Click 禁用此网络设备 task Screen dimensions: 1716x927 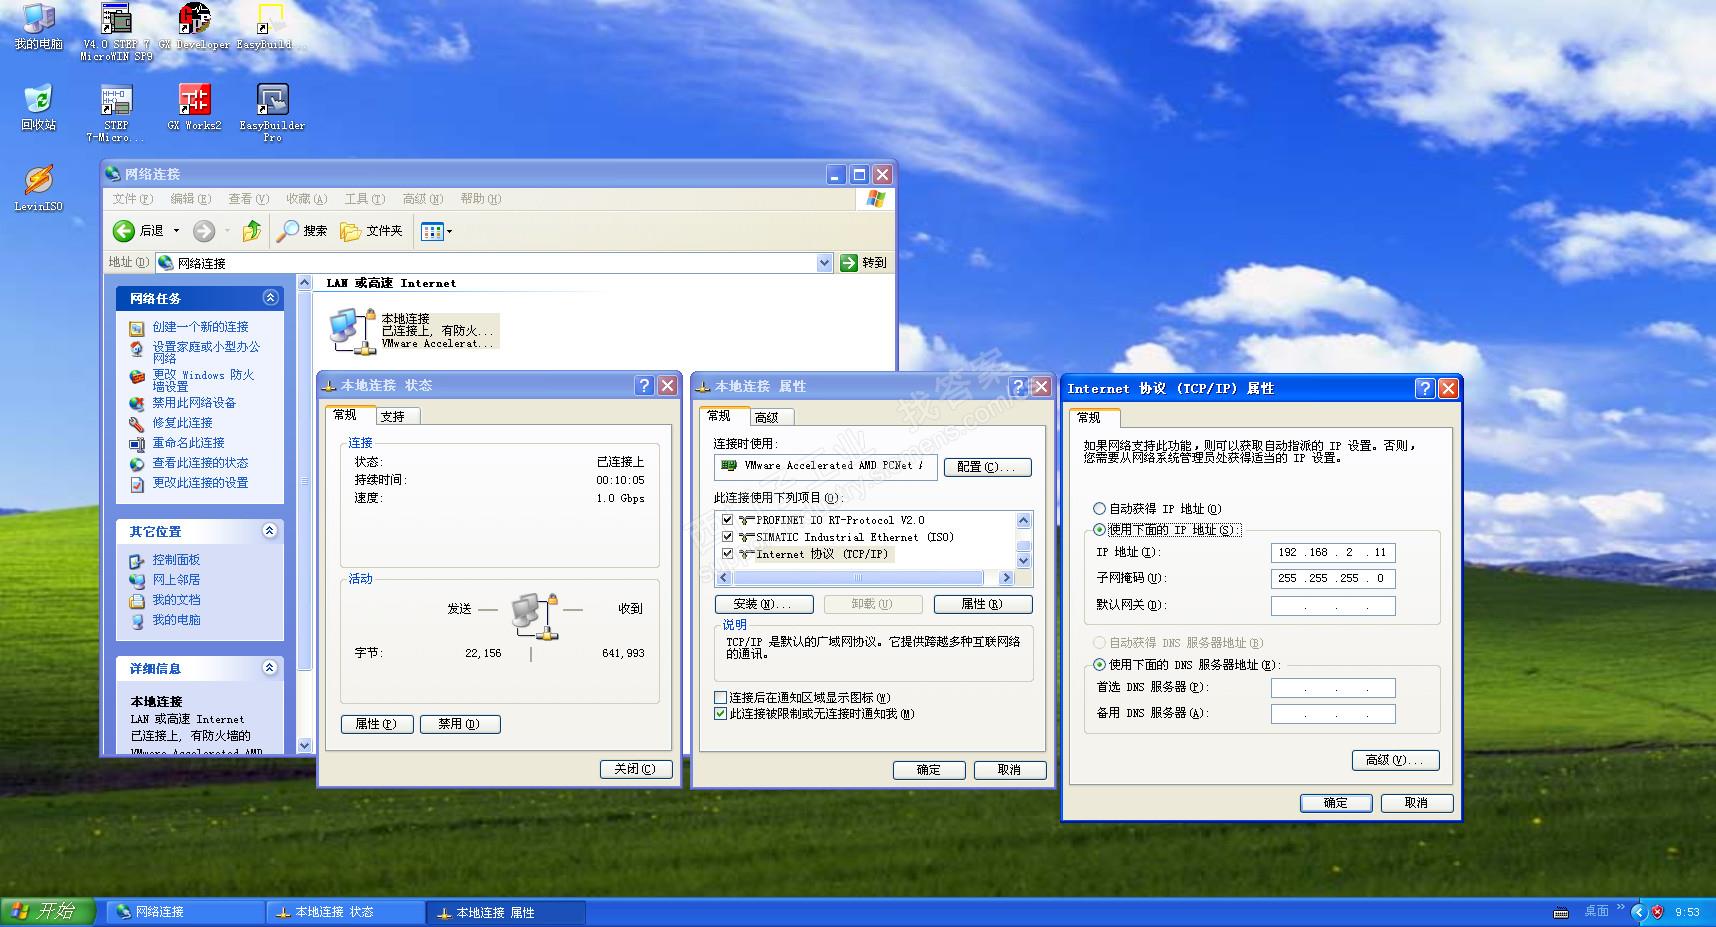(x=194, y=403)
